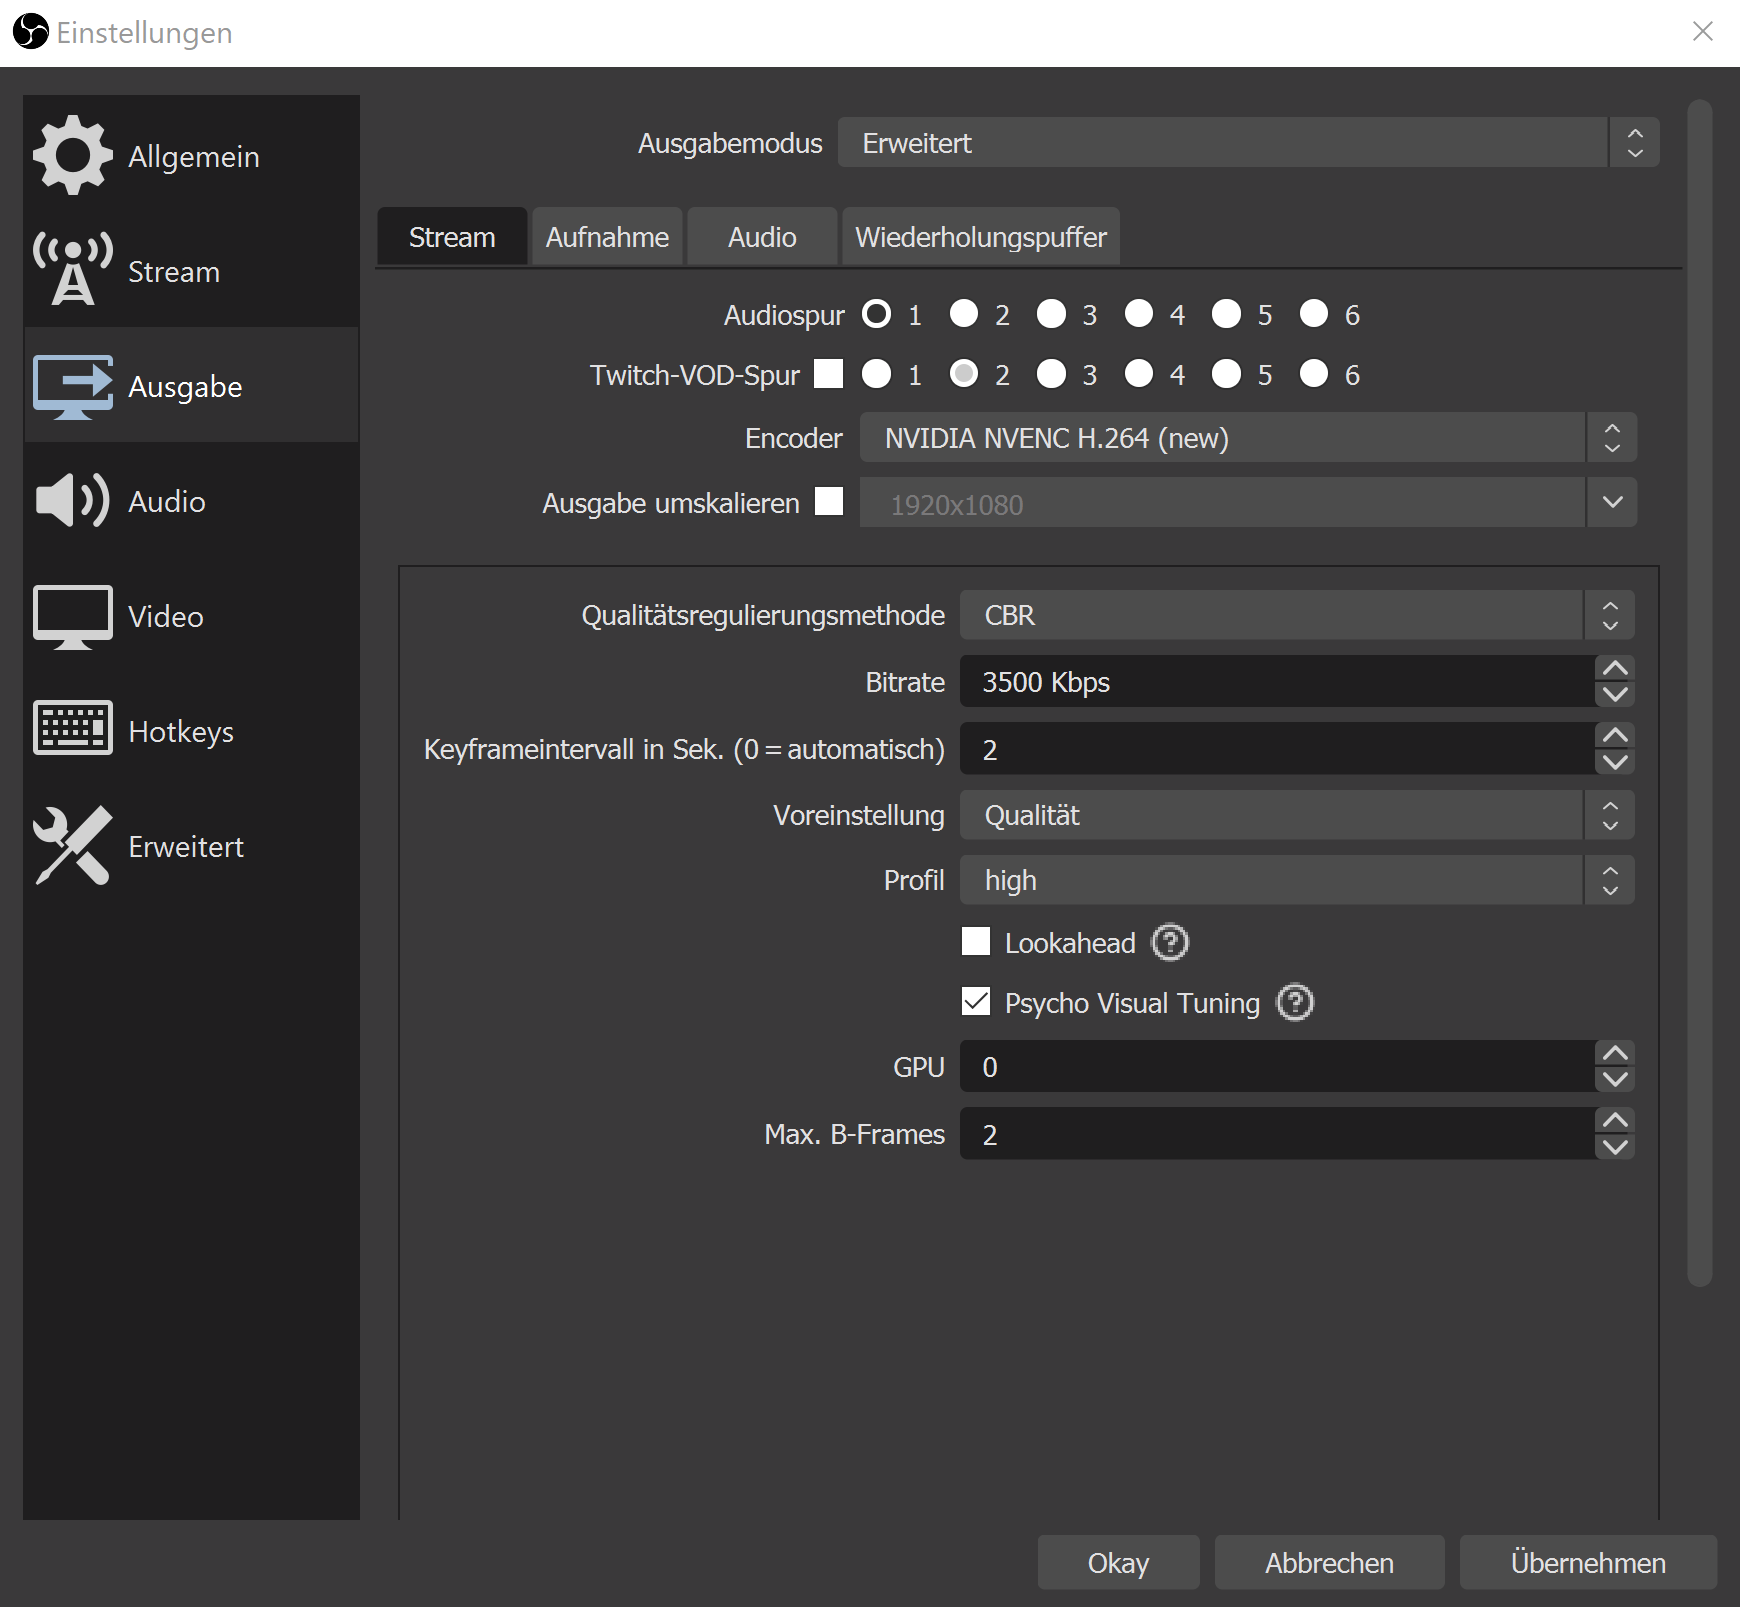Click the Abbrechen button
1740x1607 pixels.
coord(1329,1562)
